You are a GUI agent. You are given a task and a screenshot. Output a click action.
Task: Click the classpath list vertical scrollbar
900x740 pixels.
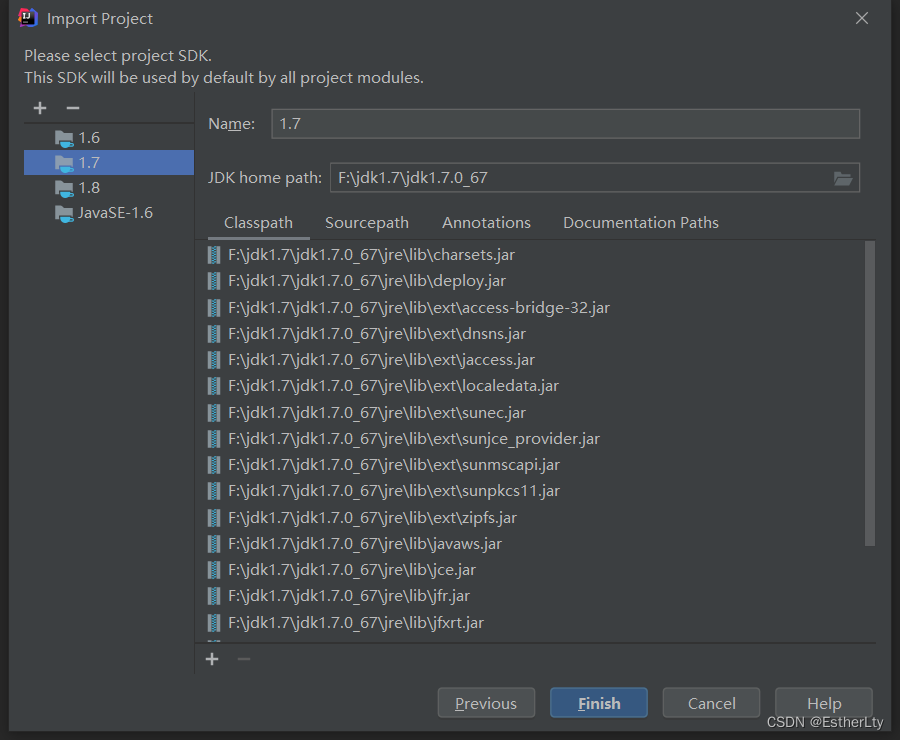[870, 393]
